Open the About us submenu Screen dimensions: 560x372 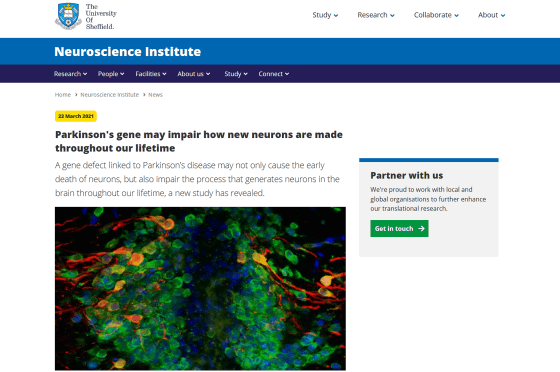194,74
